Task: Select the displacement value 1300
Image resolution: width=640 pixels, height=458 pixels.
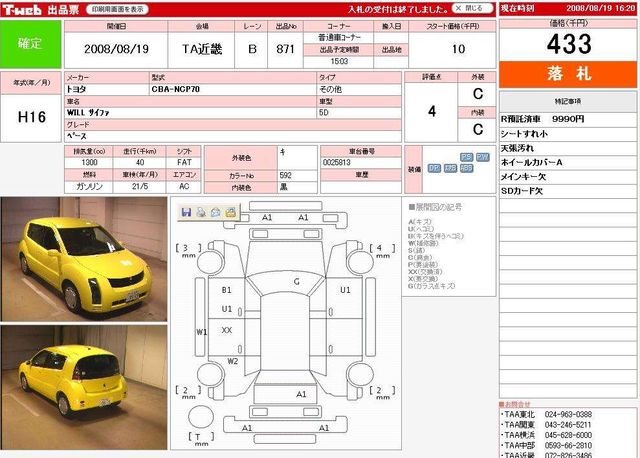Action: tap(89, 162)
